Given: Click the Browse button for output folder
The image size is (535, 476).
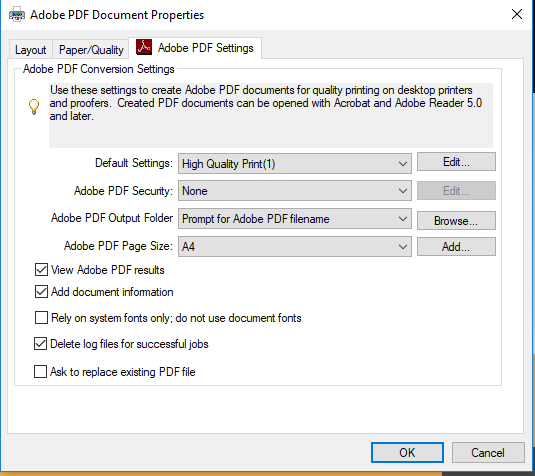Looking at the screenshot, I should (456, 220).
